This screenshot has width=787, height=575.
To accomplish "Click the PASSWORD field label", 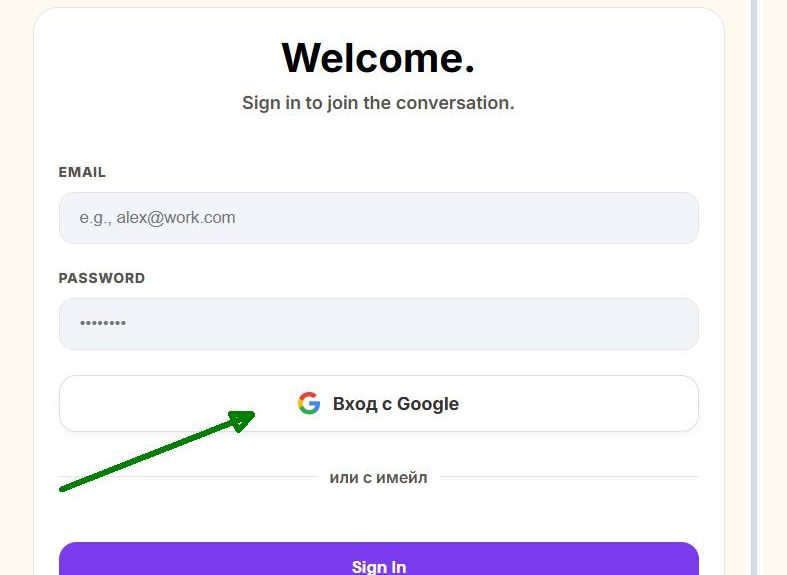I will [x=101, y=278].
